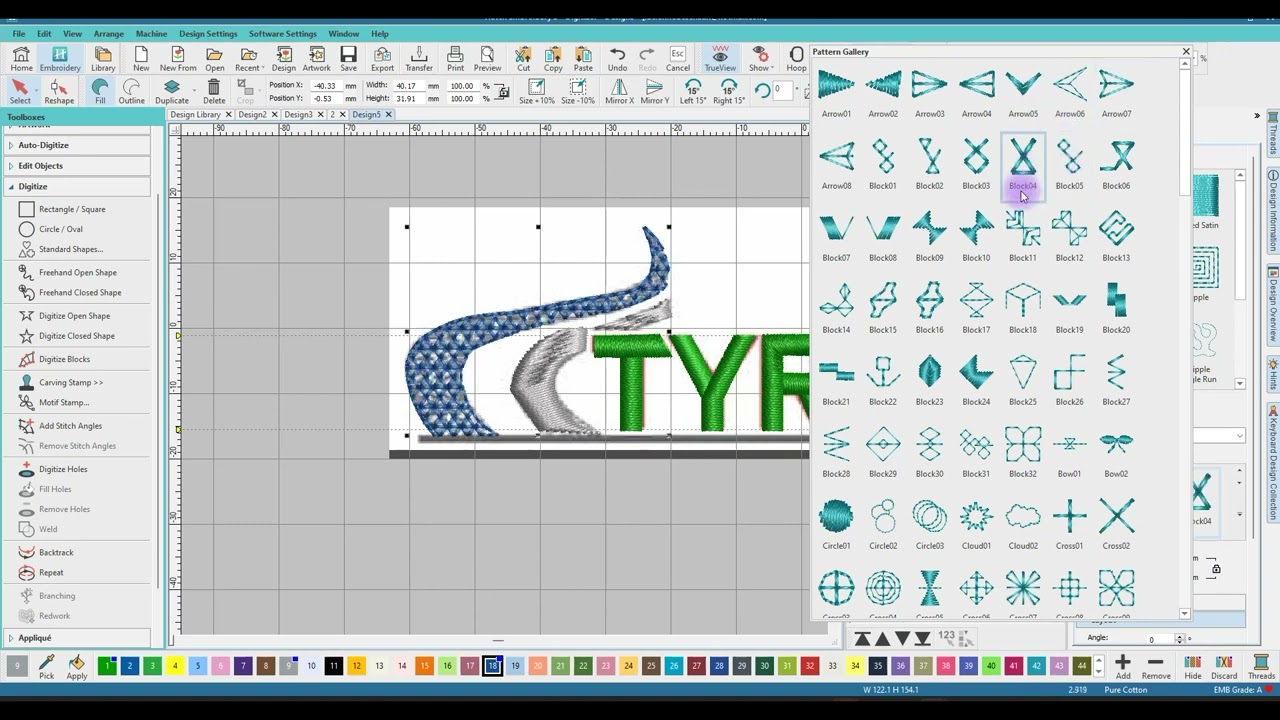Screen dimensions: 1280x720
Task: Apply the current color
Action: pos(77,668)
